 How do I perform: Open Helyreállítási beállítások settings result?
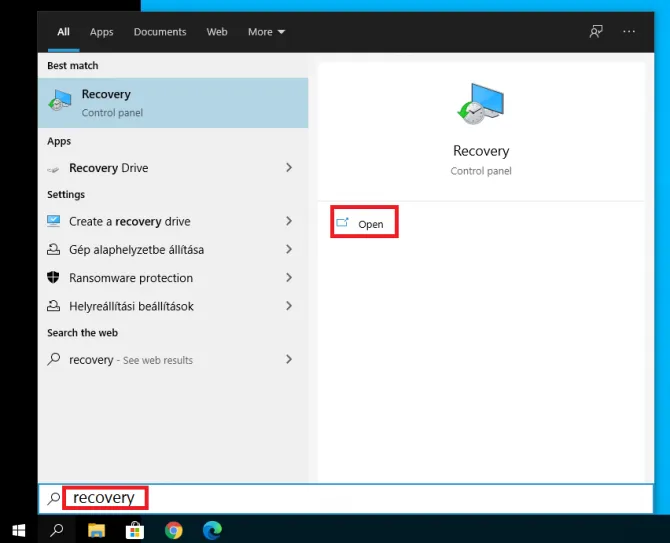[x=131, y=306]
